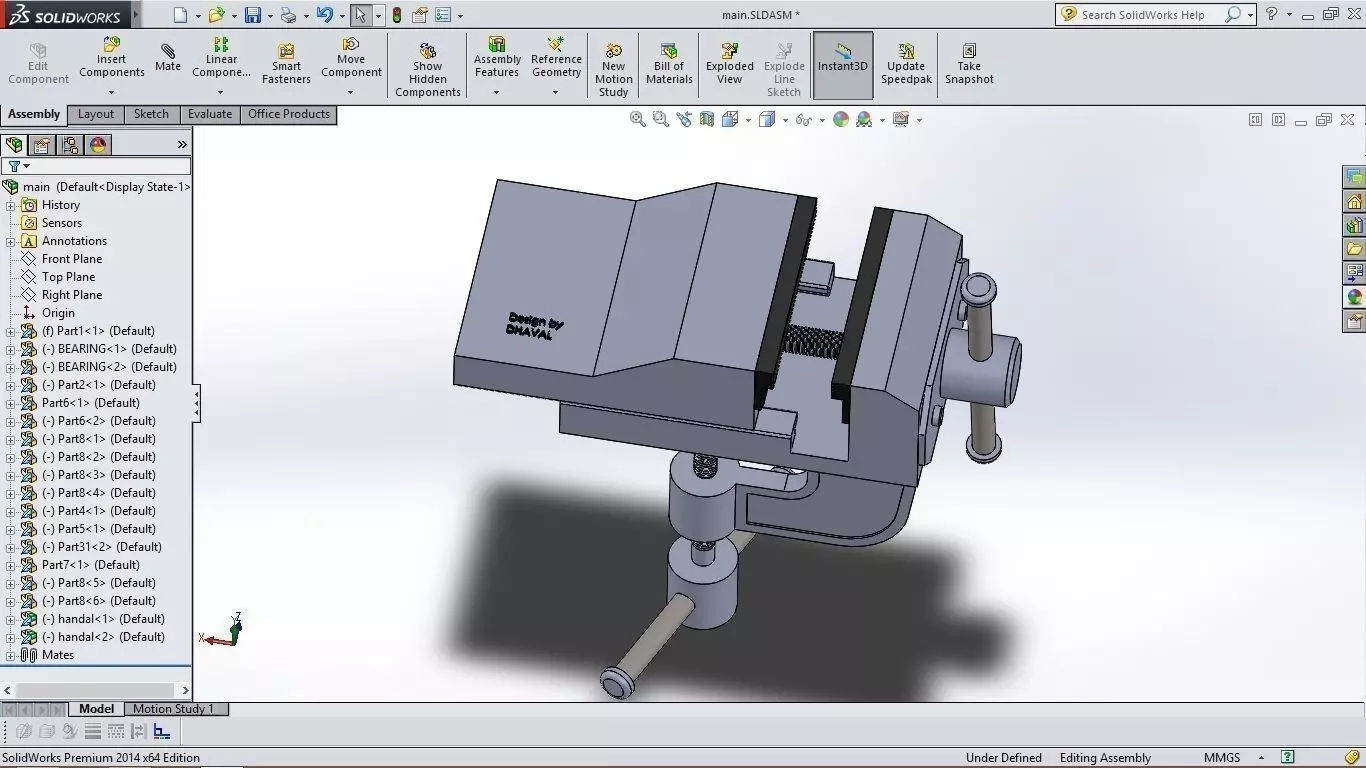Image resolution: width=1366 pixels, height=768 pixels.
Task: Click the Apply Scene icon
Action: coord(864,119)
